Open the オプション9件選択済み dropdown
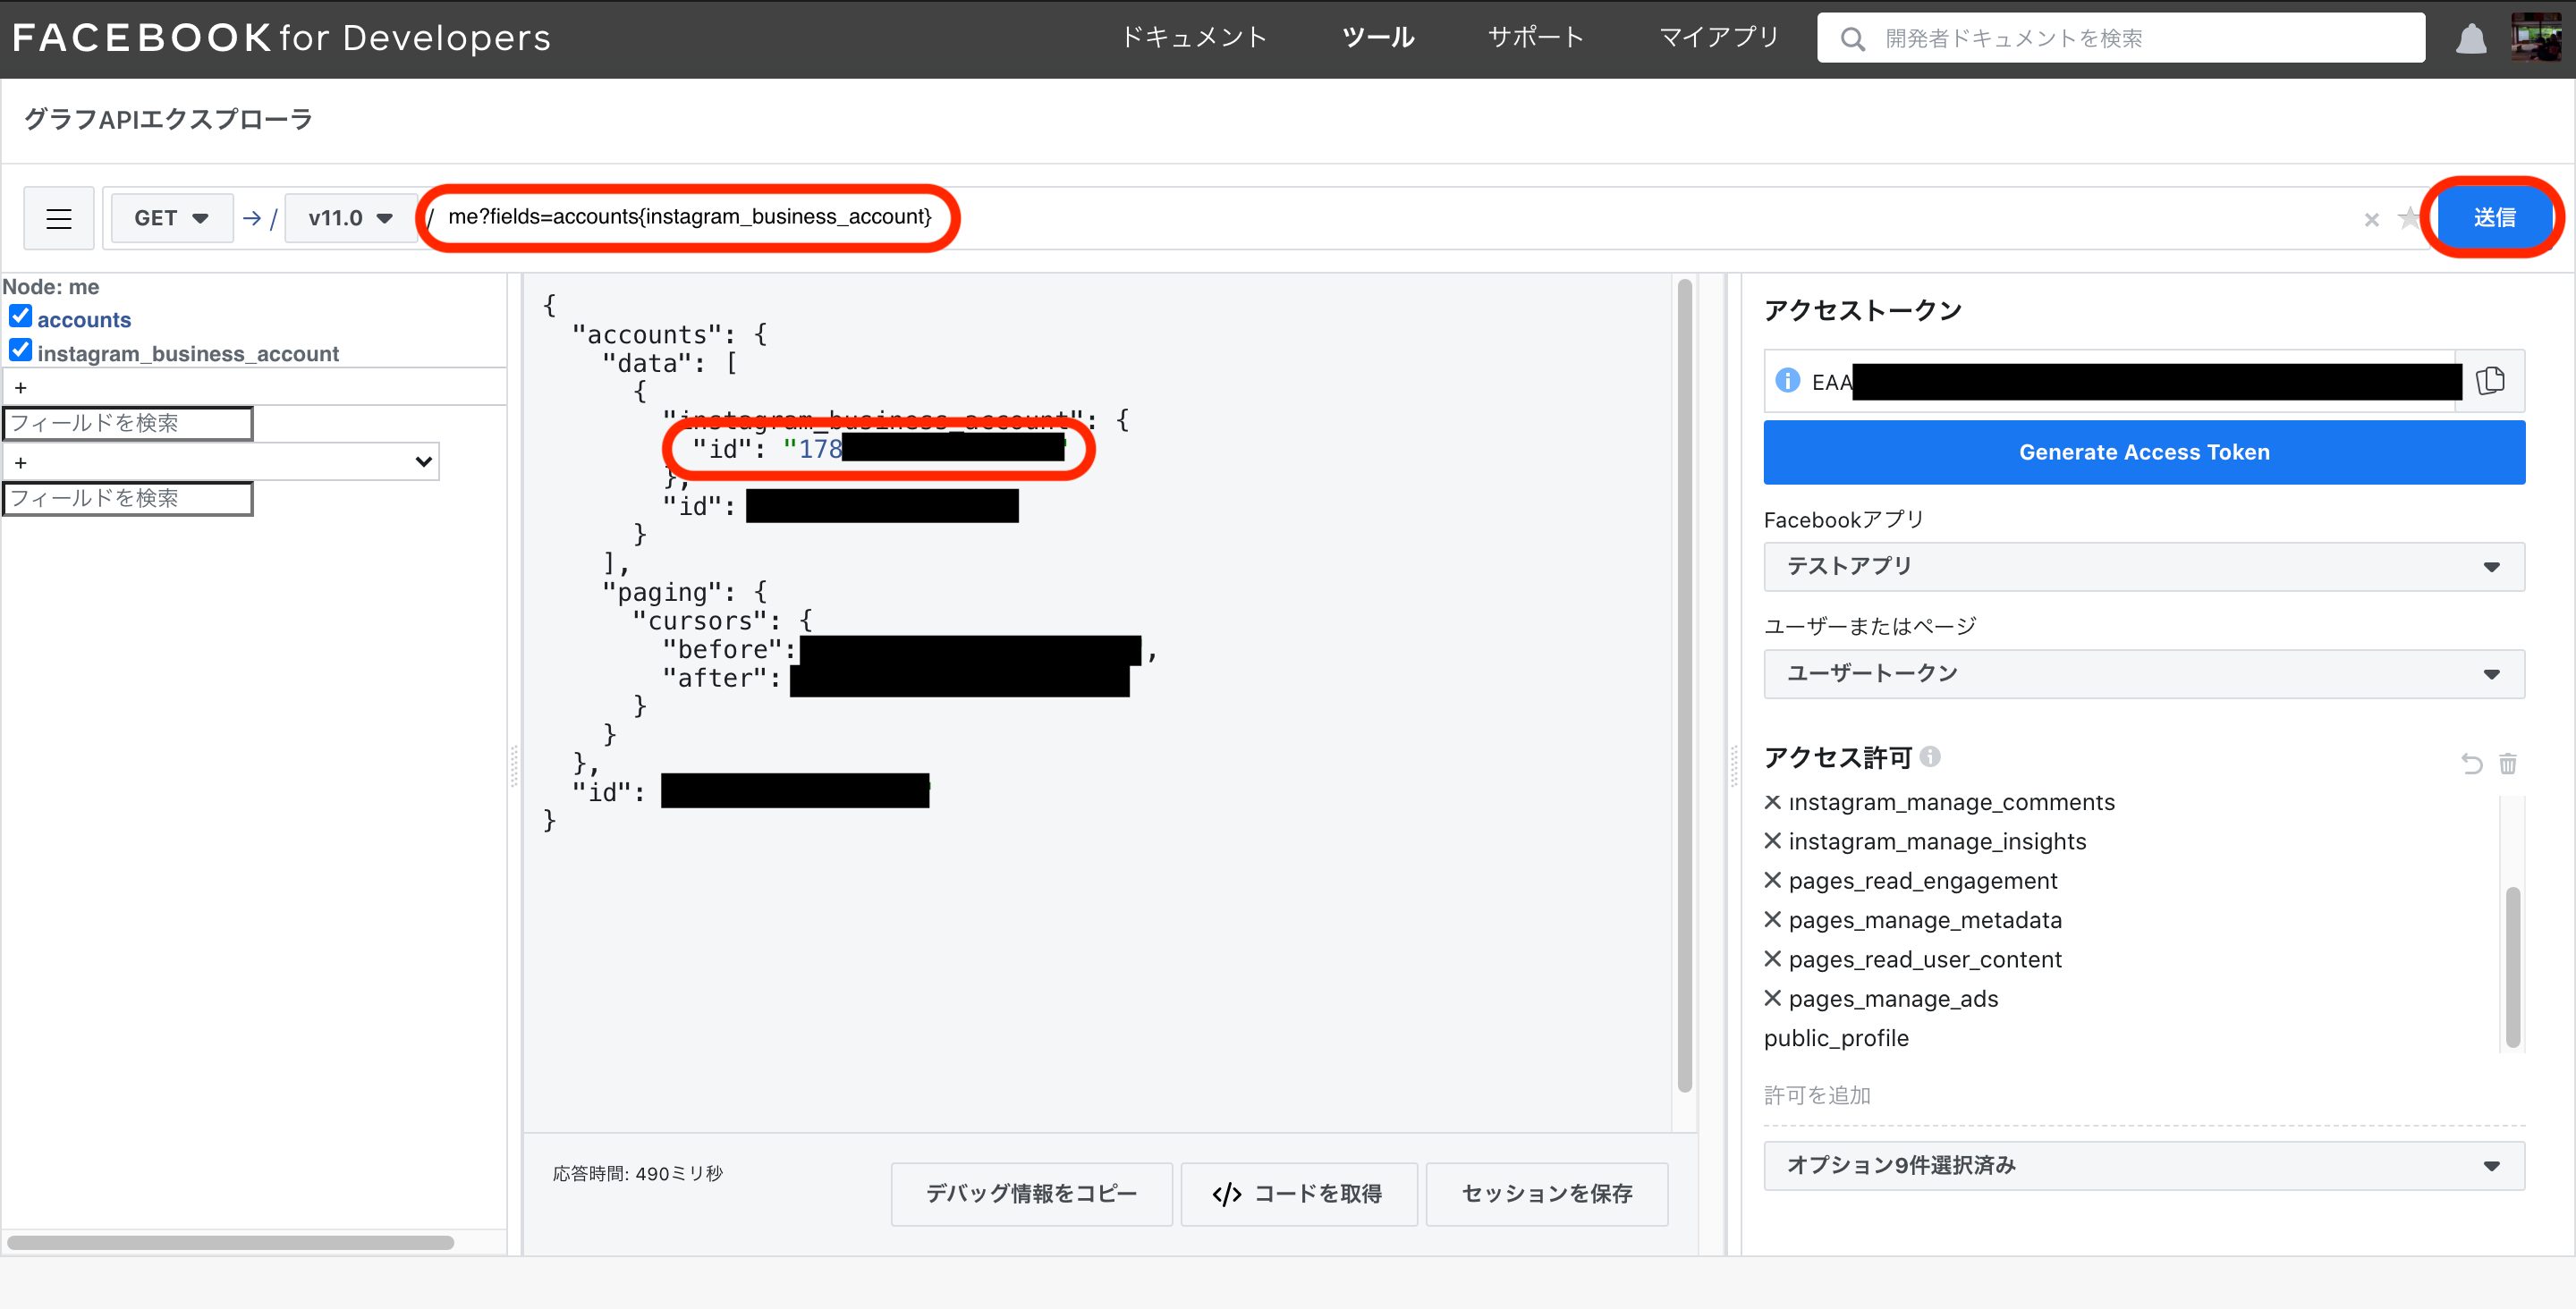 point(2144,1166)
